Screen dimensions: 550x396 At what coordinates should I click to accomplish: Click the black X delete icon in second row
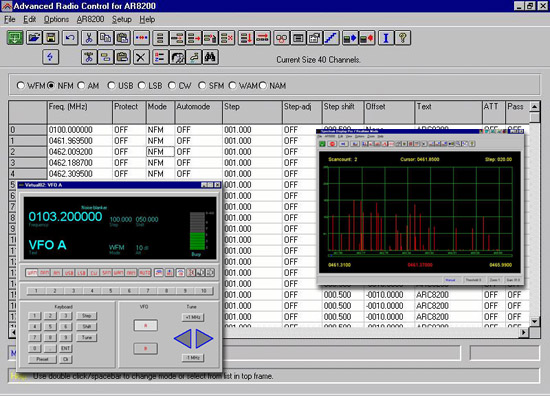pos(141,57)
